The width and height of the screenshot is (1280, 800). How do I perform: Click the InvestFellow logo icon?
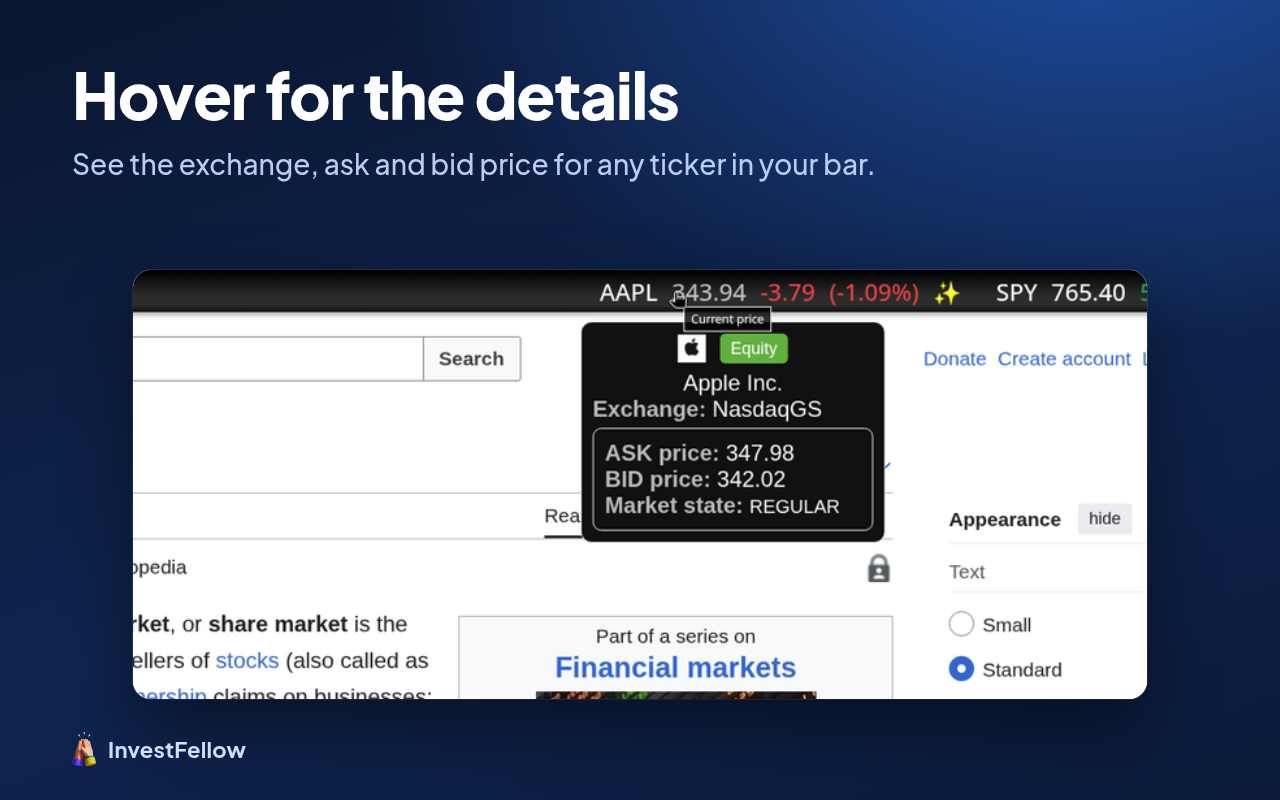[85, 750]
